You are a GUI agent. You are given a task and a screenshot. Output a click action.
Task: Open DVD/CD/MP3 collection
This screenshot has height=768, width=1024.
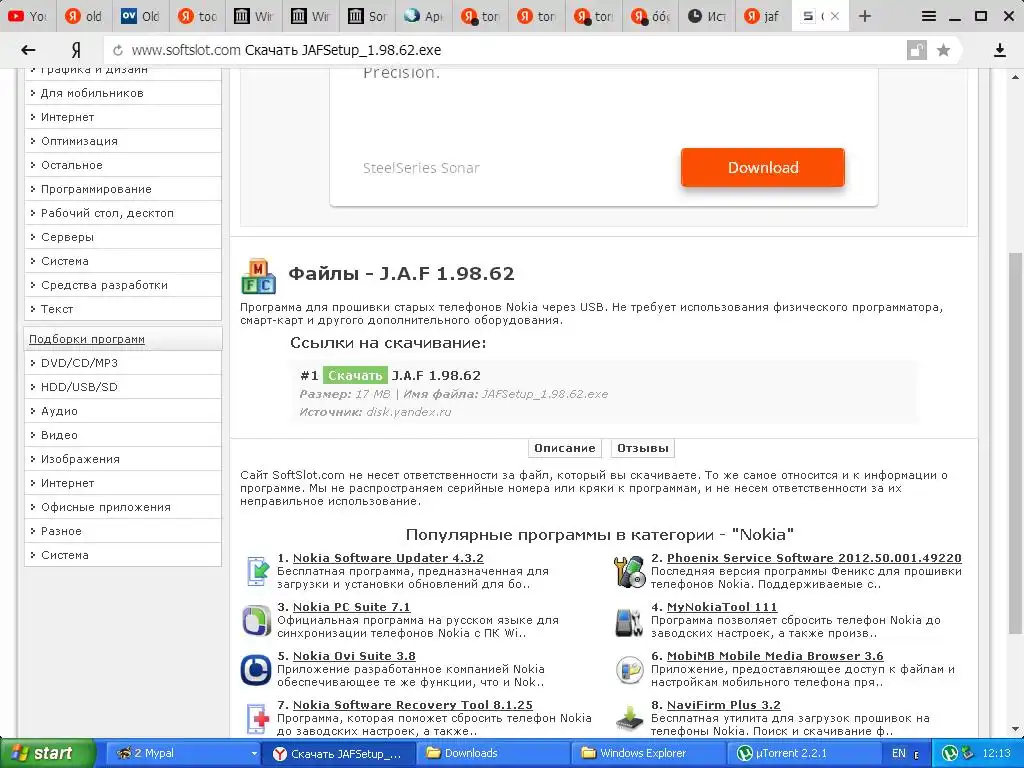tap(123, 362)
